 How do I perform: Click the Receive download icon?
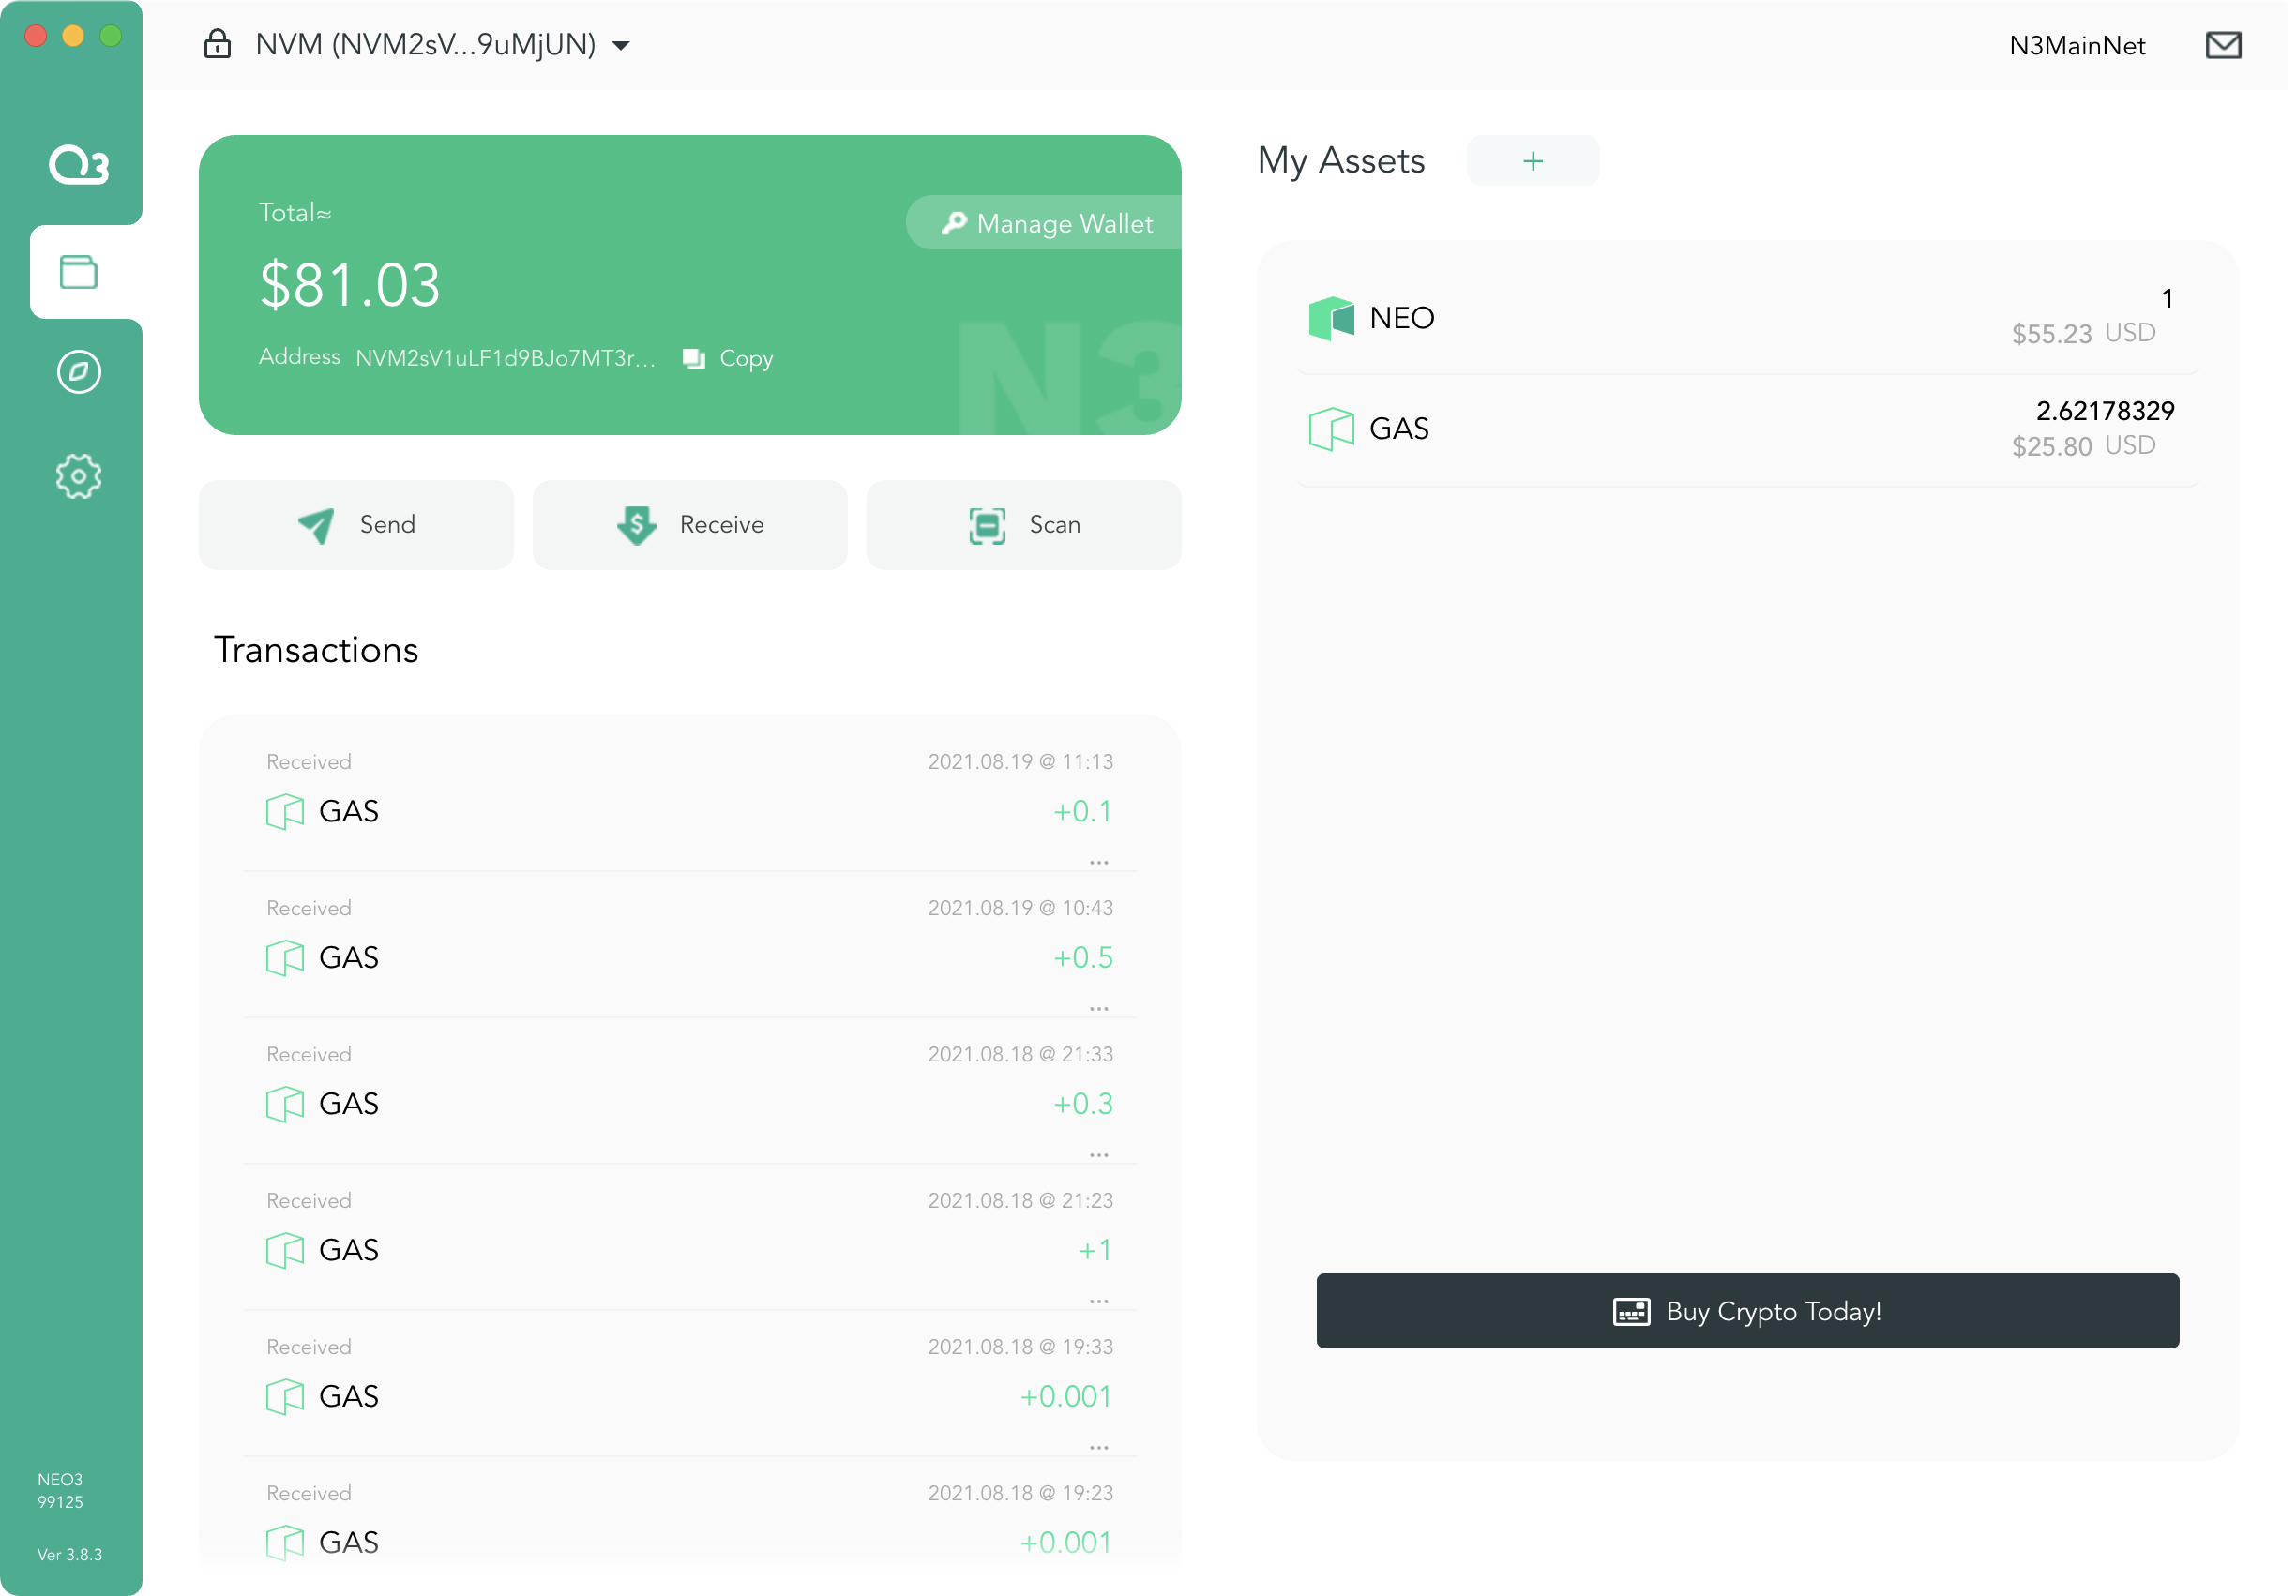click(x=636, y=524)
